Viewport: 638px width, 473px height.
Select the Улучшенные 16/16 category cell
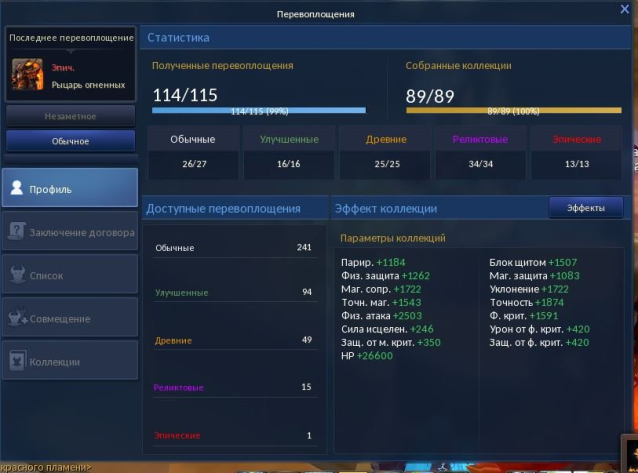[289, 151]
